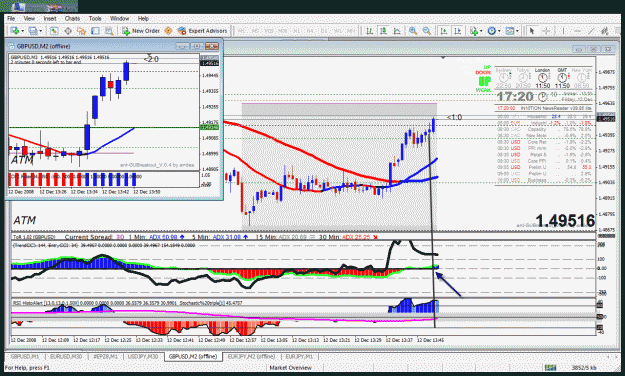Toggle the Expert Advisors button
Viewport: 625px width, 376px height.
pos(202,31)
